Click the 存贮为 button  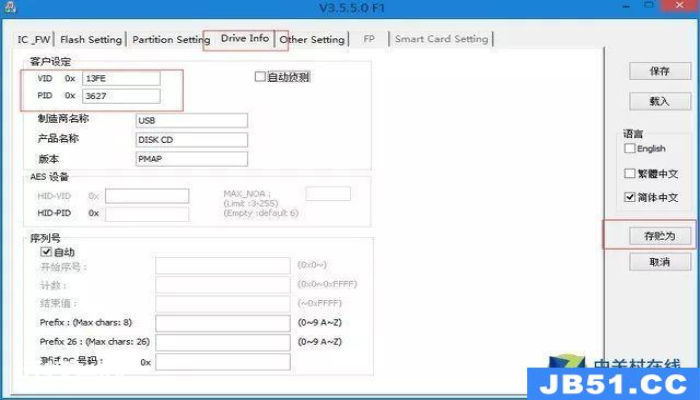pyautogui.click(x=660, y=236)
